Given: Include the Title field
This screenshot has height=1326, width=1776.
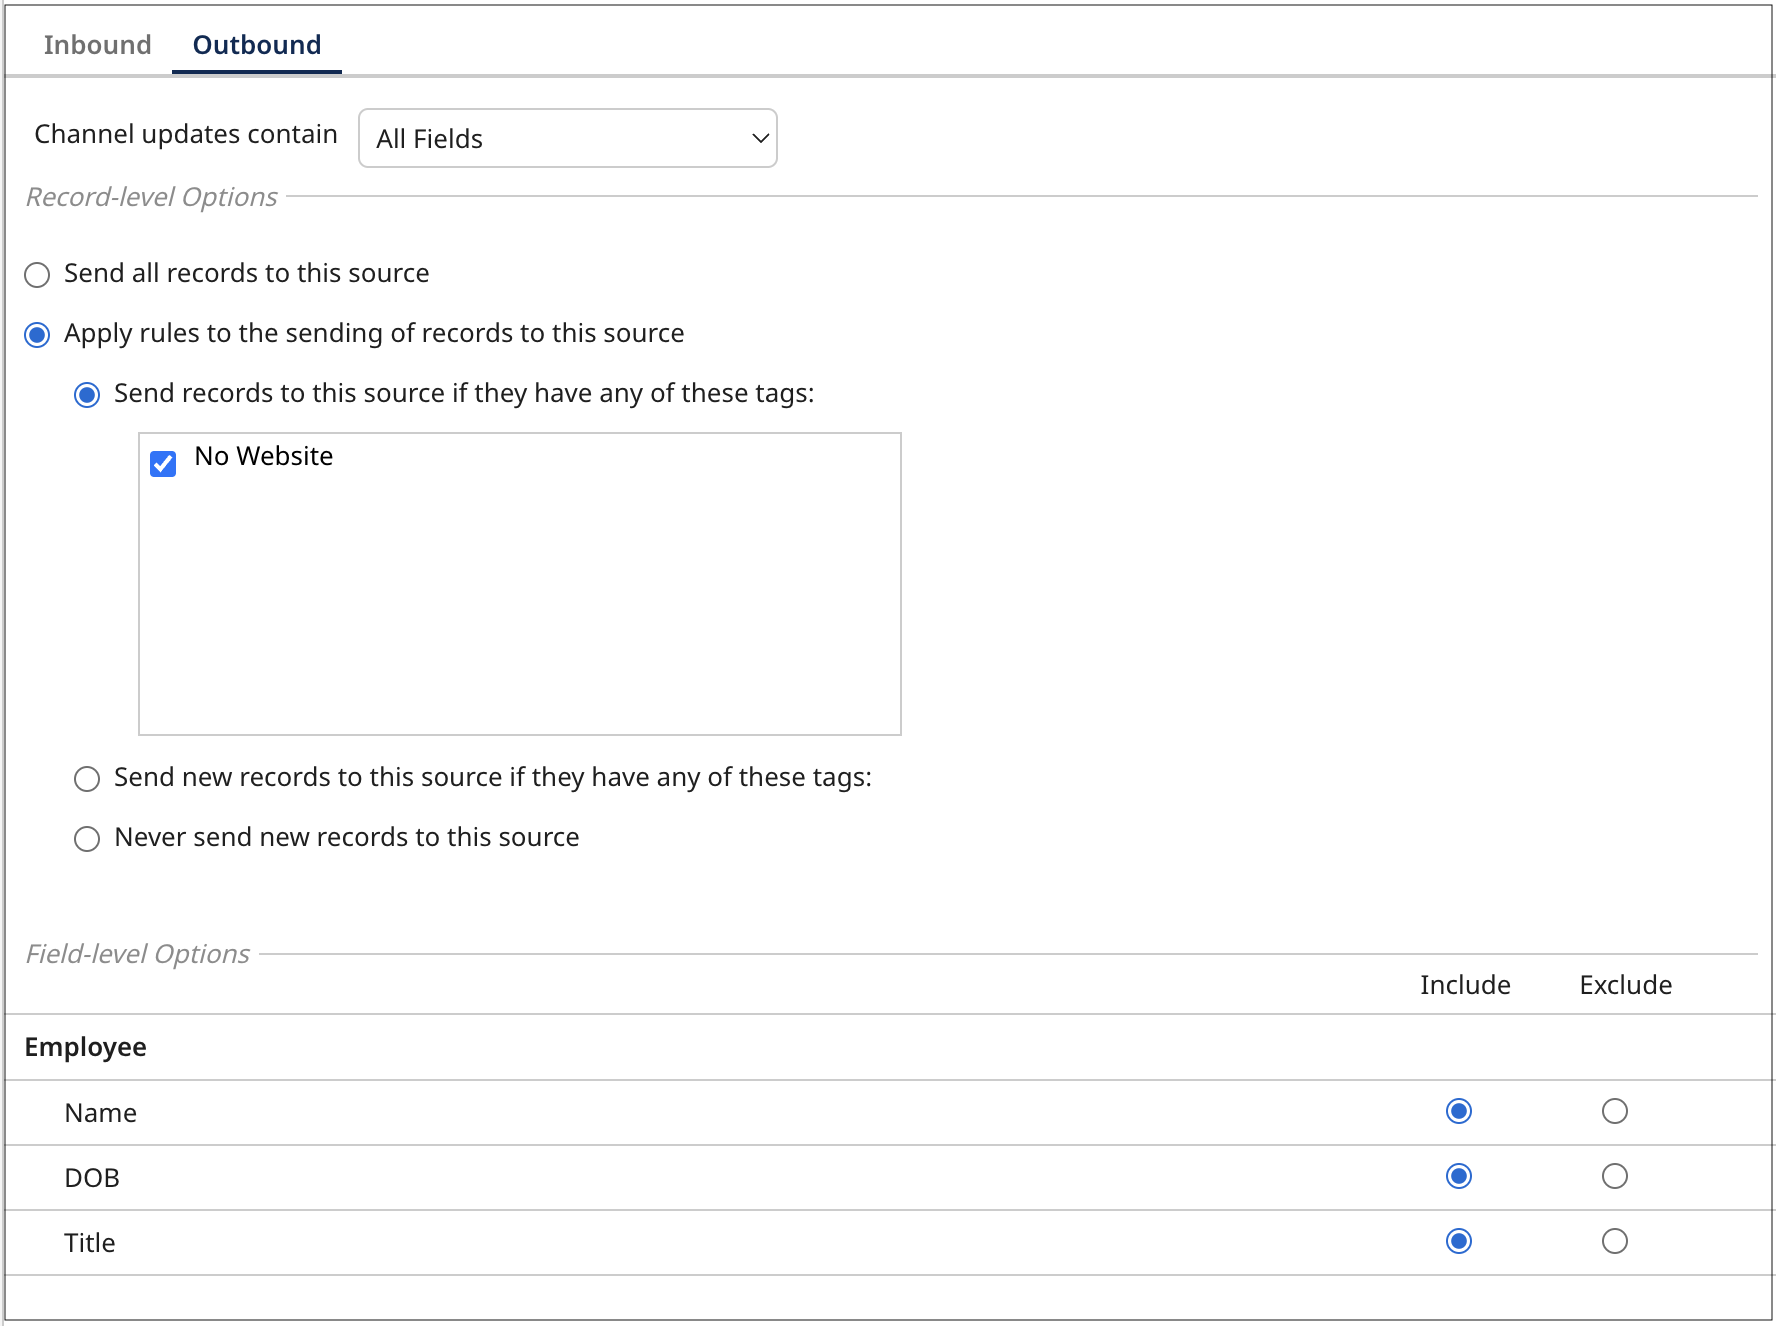Looking at the screenshot, I should coord(1459,1241).
